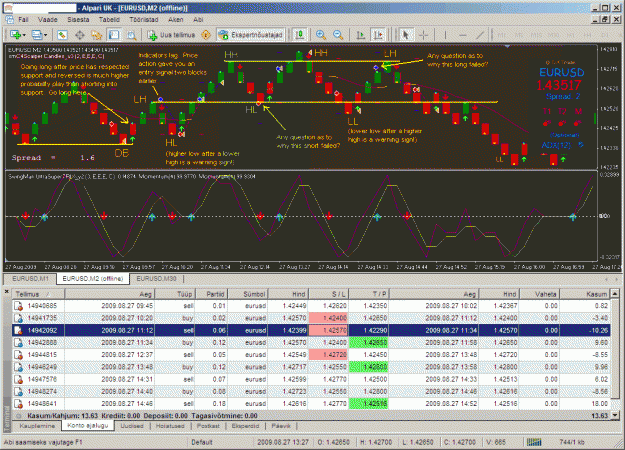This screenshot has width=625, height=450.
Task: Open the 'Abi' menu
Action: coord(198,20)
